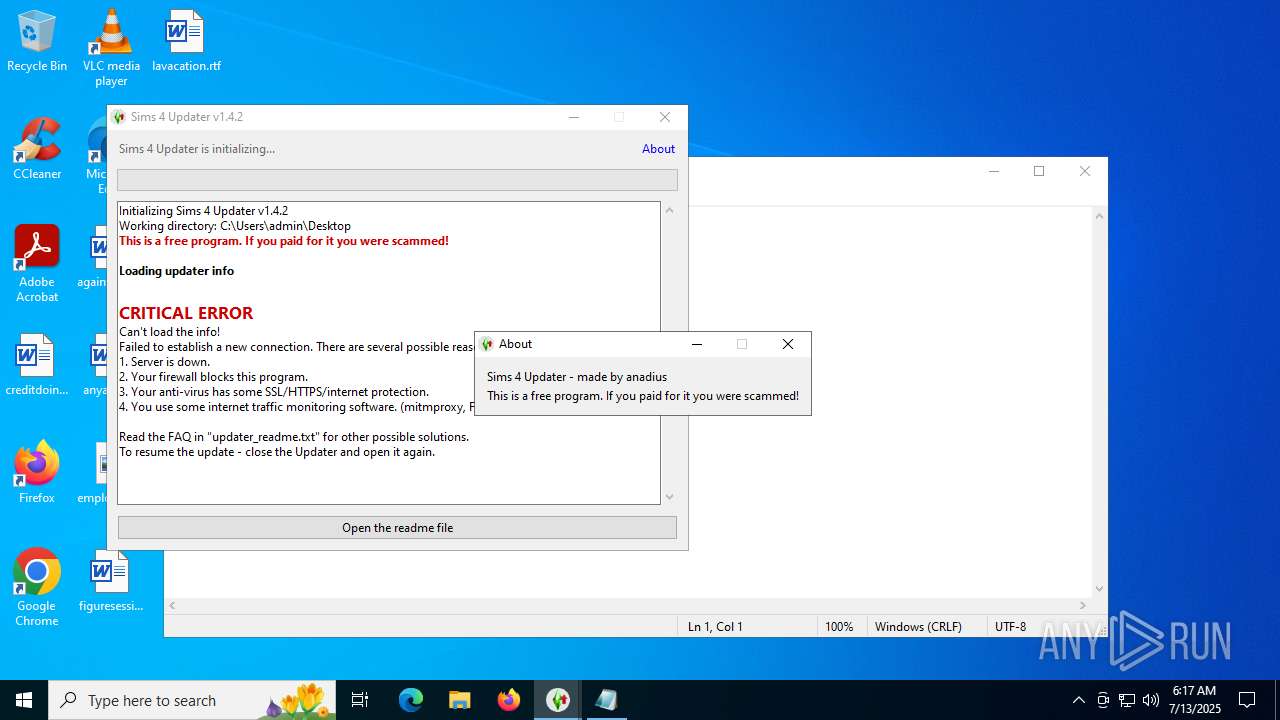Open the About link in updater
1280x720 pixels.
tap(658, 149)
